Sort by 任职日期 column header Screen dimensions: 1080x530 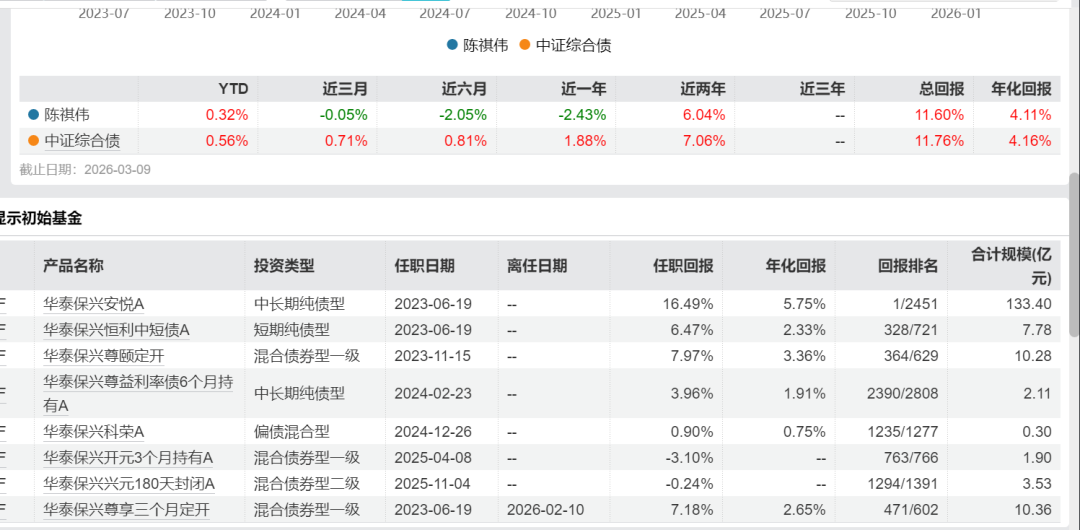[424, 266]
